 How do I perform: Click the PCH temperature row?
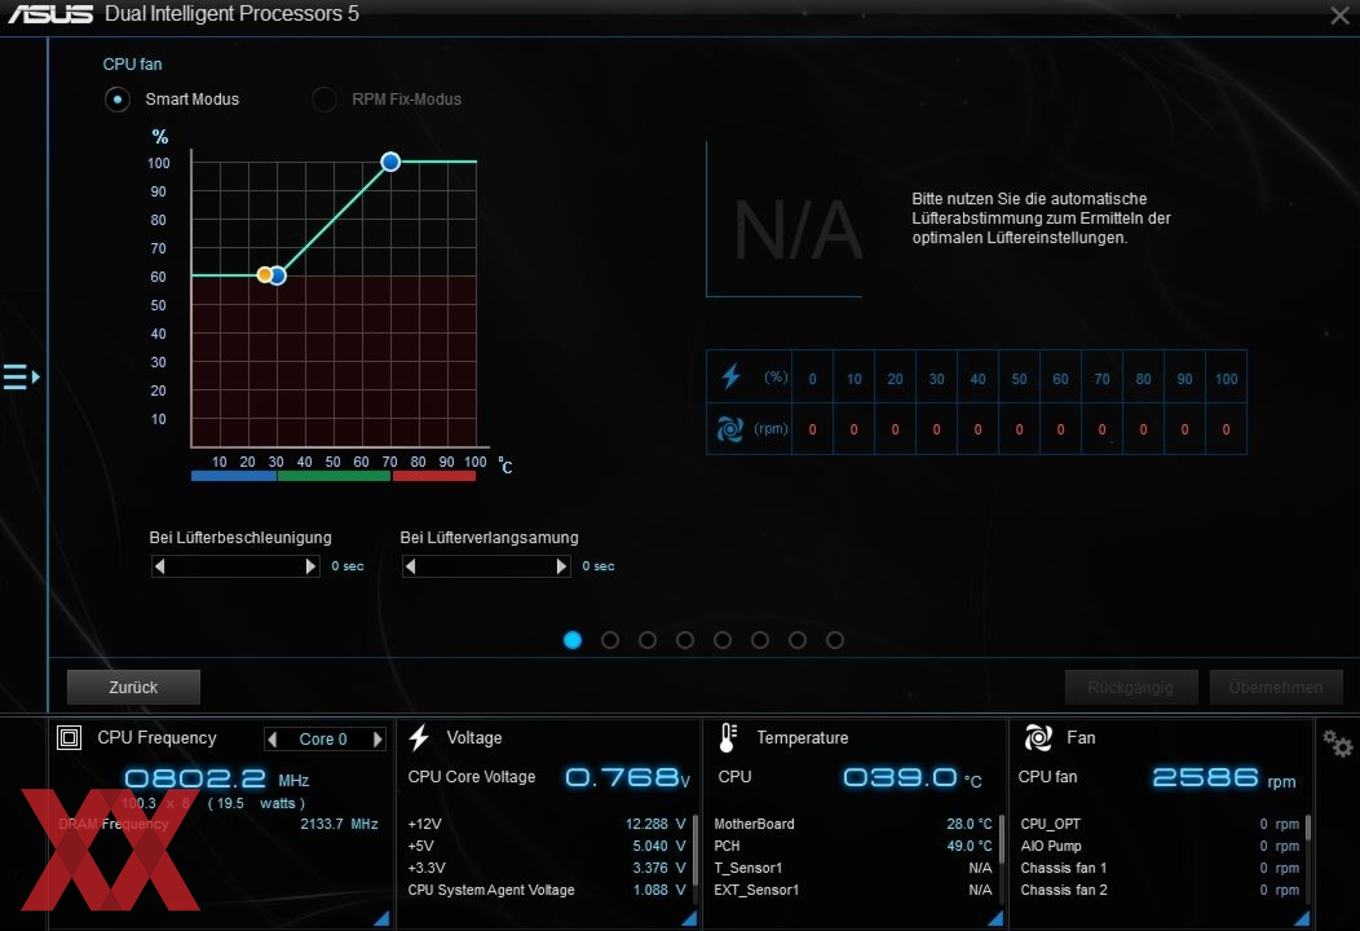[x=853, y=846]
